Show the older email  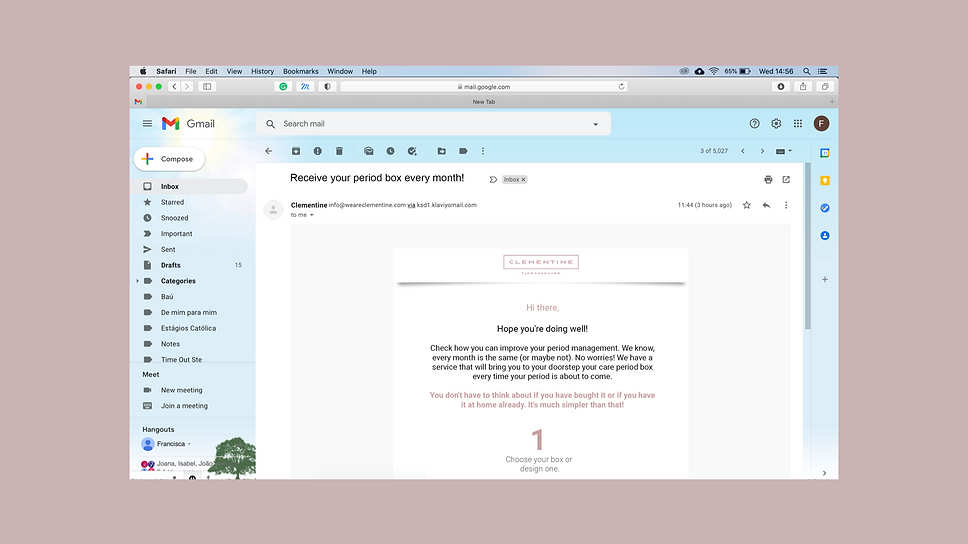pos(762,151)
